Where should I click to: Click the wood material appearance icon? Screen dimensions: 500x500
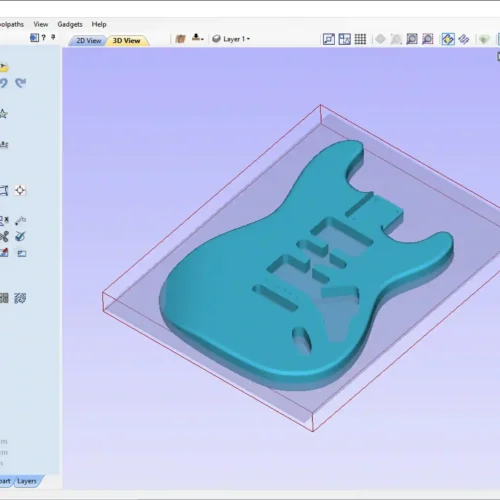coord(180,39)
